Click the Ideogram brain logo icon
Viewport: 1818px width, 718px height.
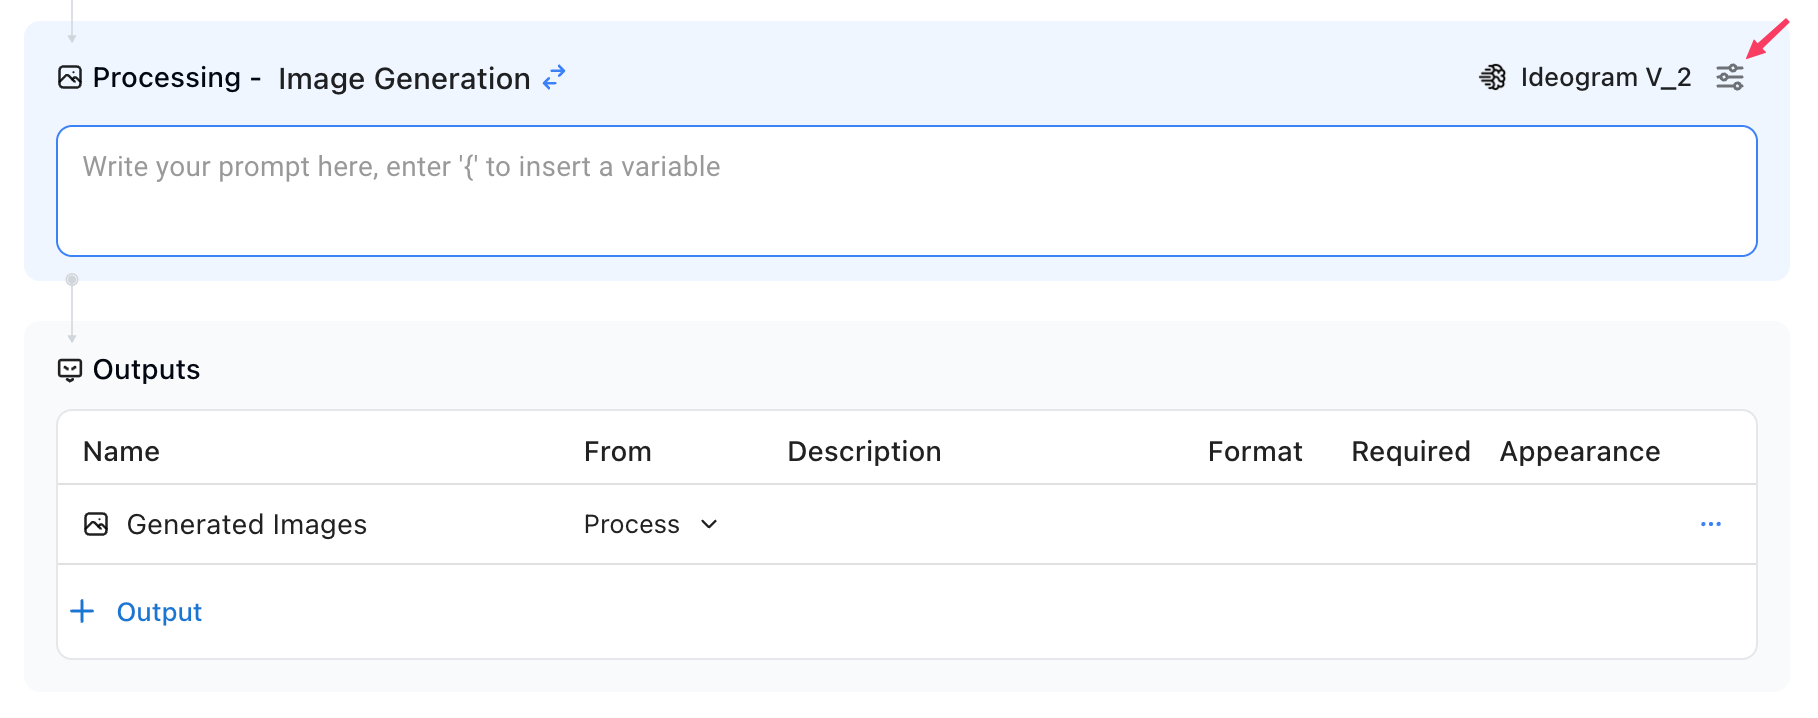1492,77
